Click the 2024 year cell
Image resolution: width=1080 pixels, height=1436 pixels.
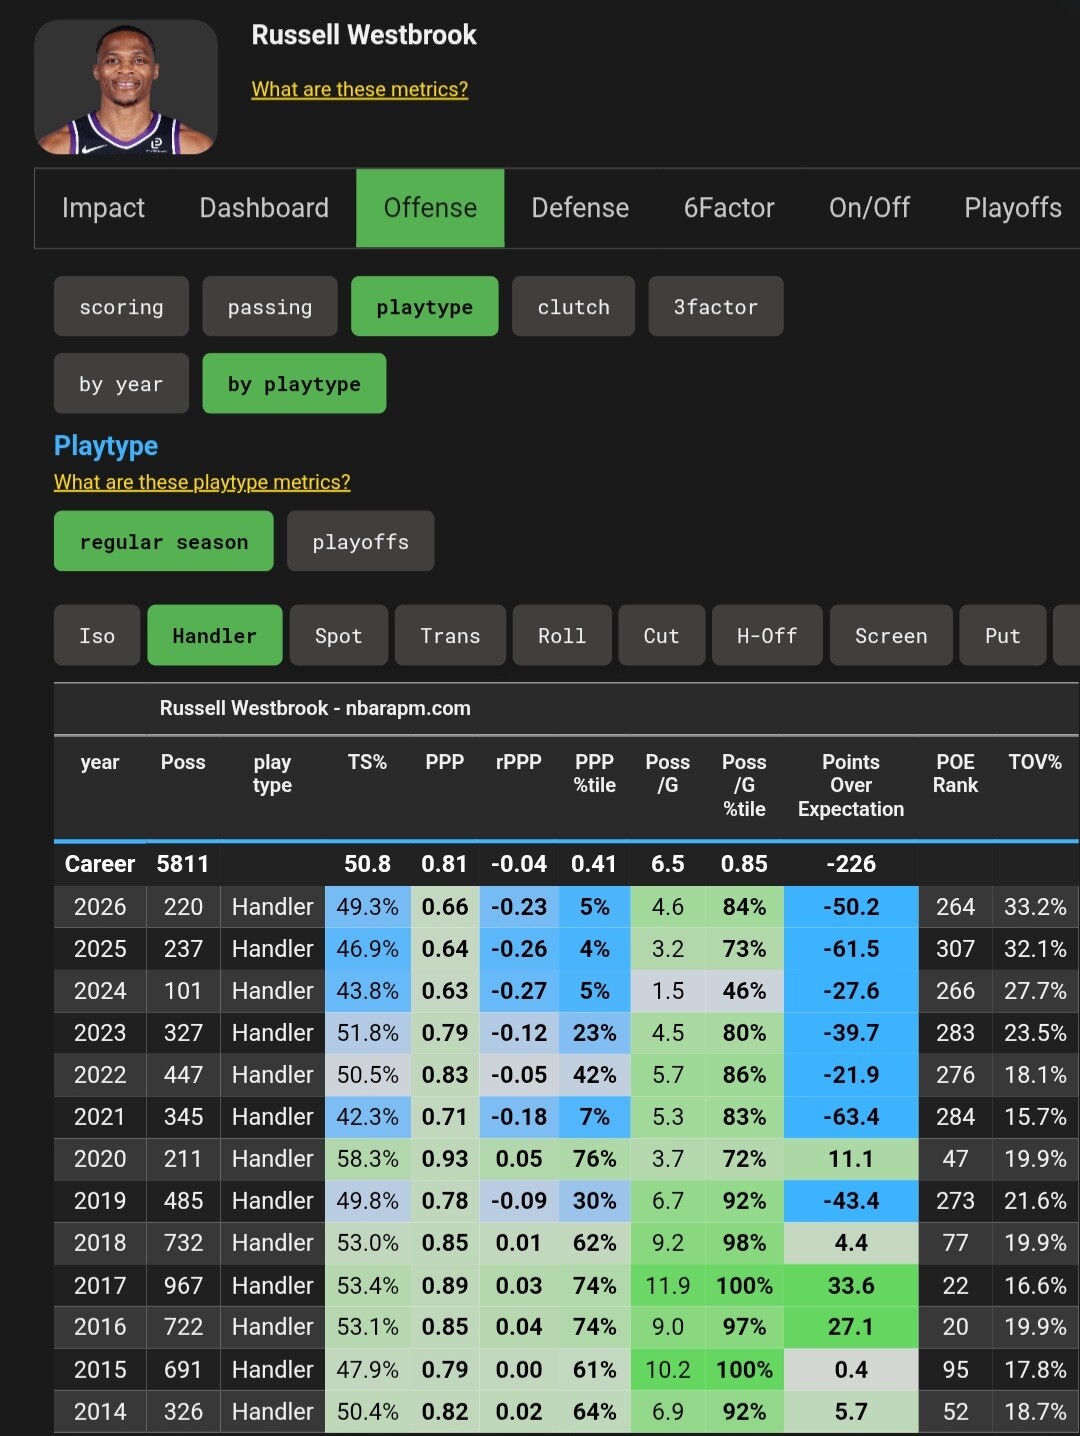(100, 991)
